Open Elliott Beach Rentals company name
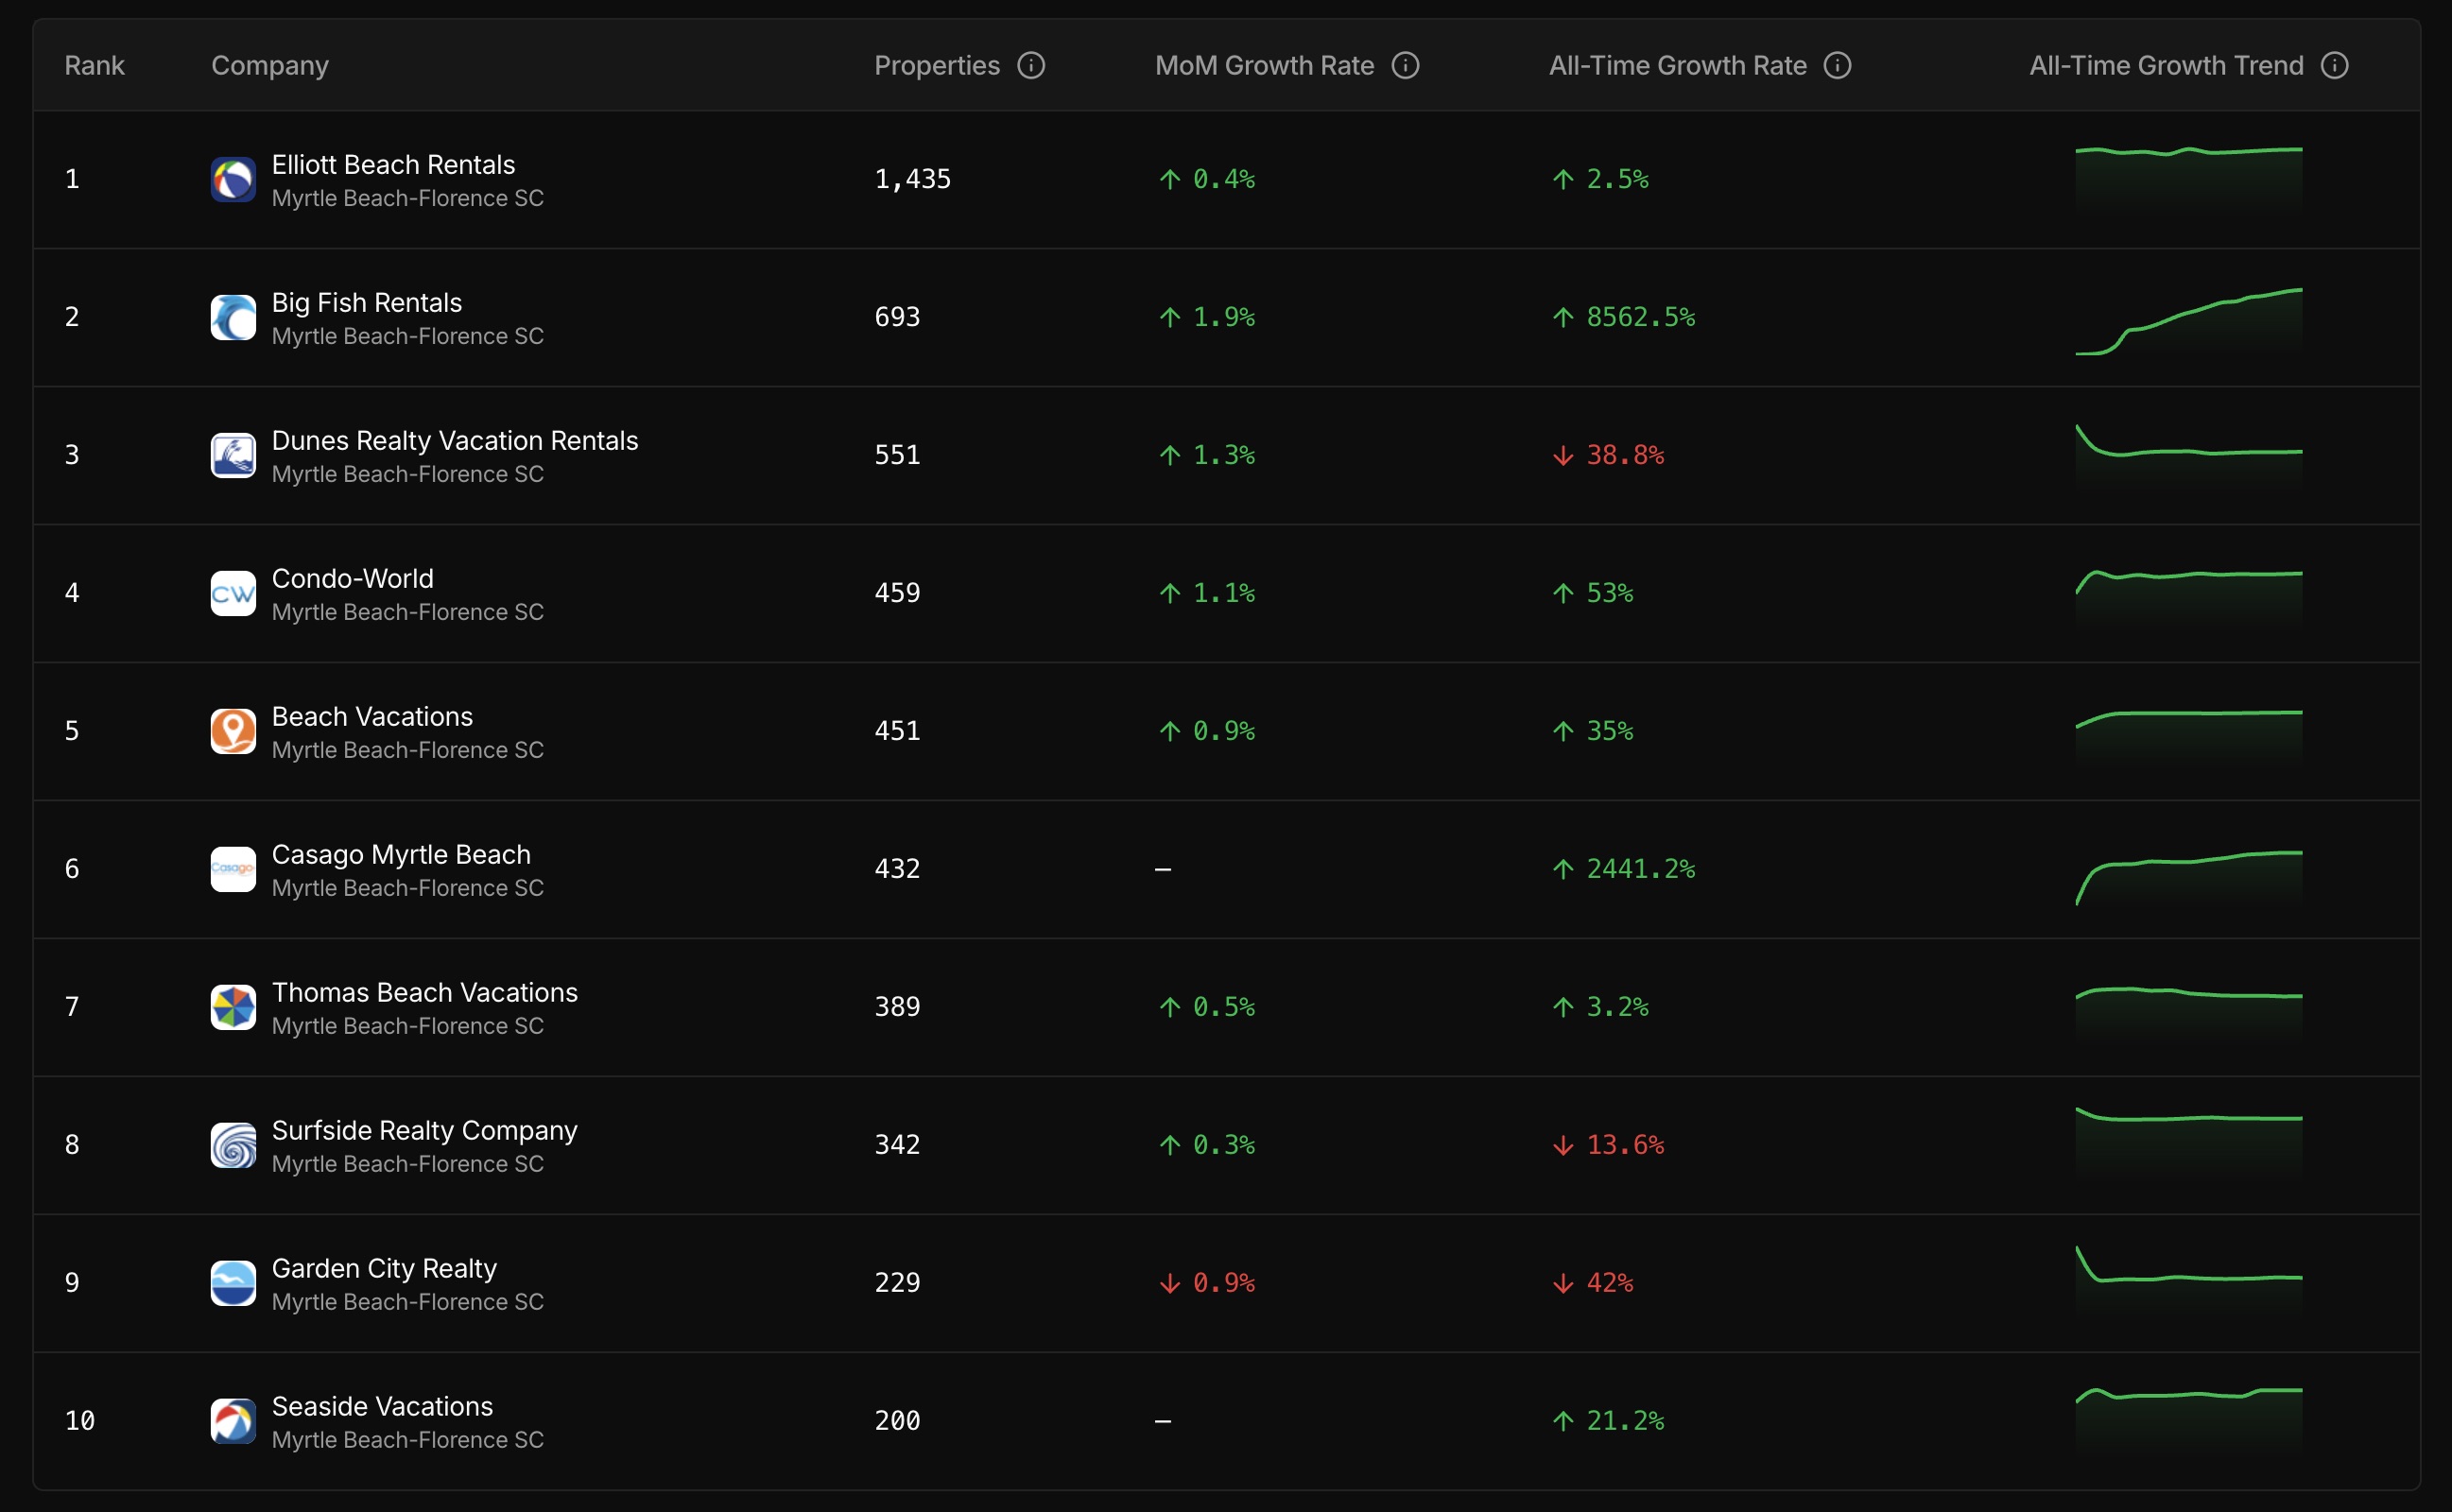 [393, 165]
